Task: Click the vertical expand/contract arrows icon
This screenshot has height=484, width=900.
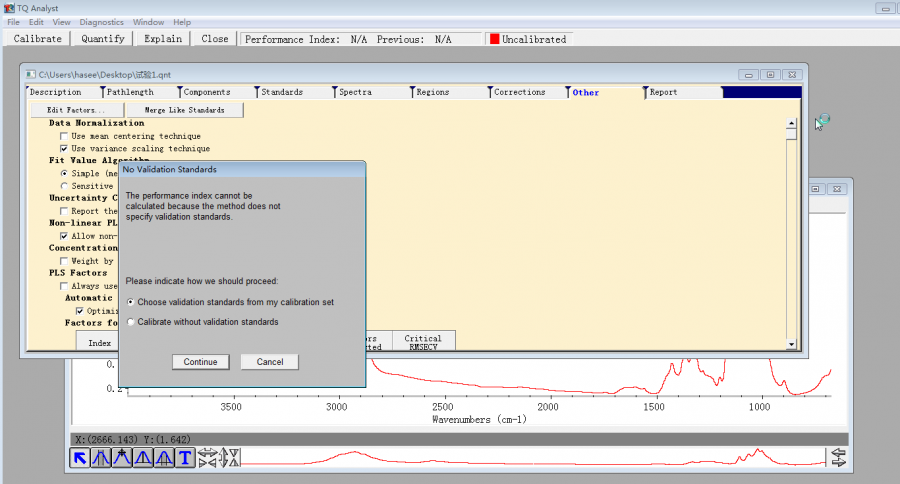Action: (x=229, y=458)
